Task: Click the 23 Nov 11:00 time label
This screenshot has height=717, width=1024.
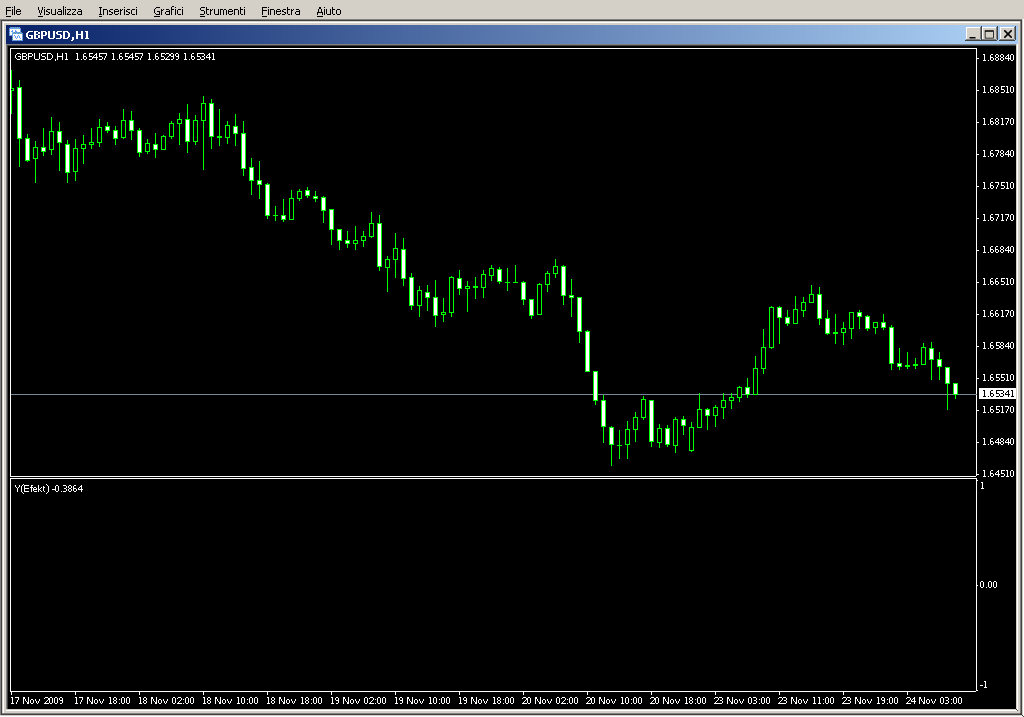Action: (x=806, y=701)
